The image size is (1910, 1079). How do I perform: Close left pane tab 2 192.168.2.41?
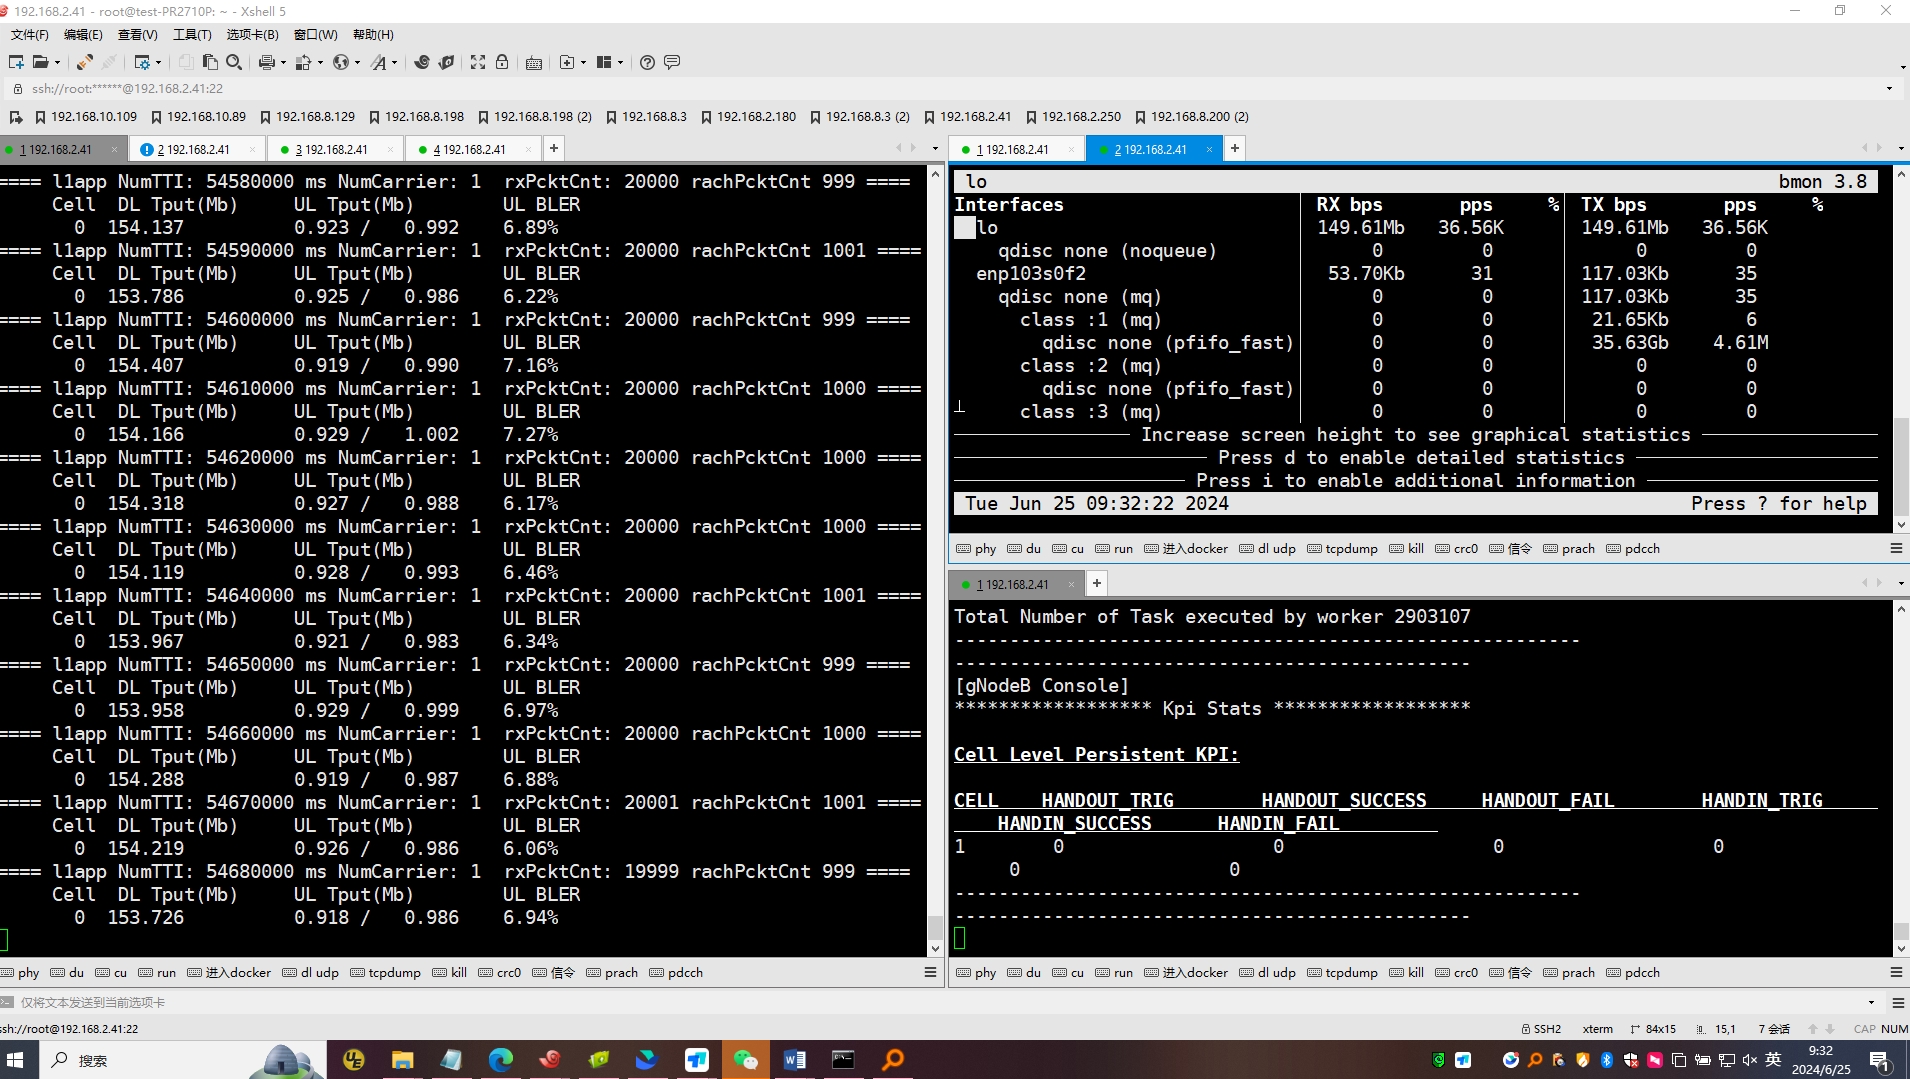click(x=252, y=149)
